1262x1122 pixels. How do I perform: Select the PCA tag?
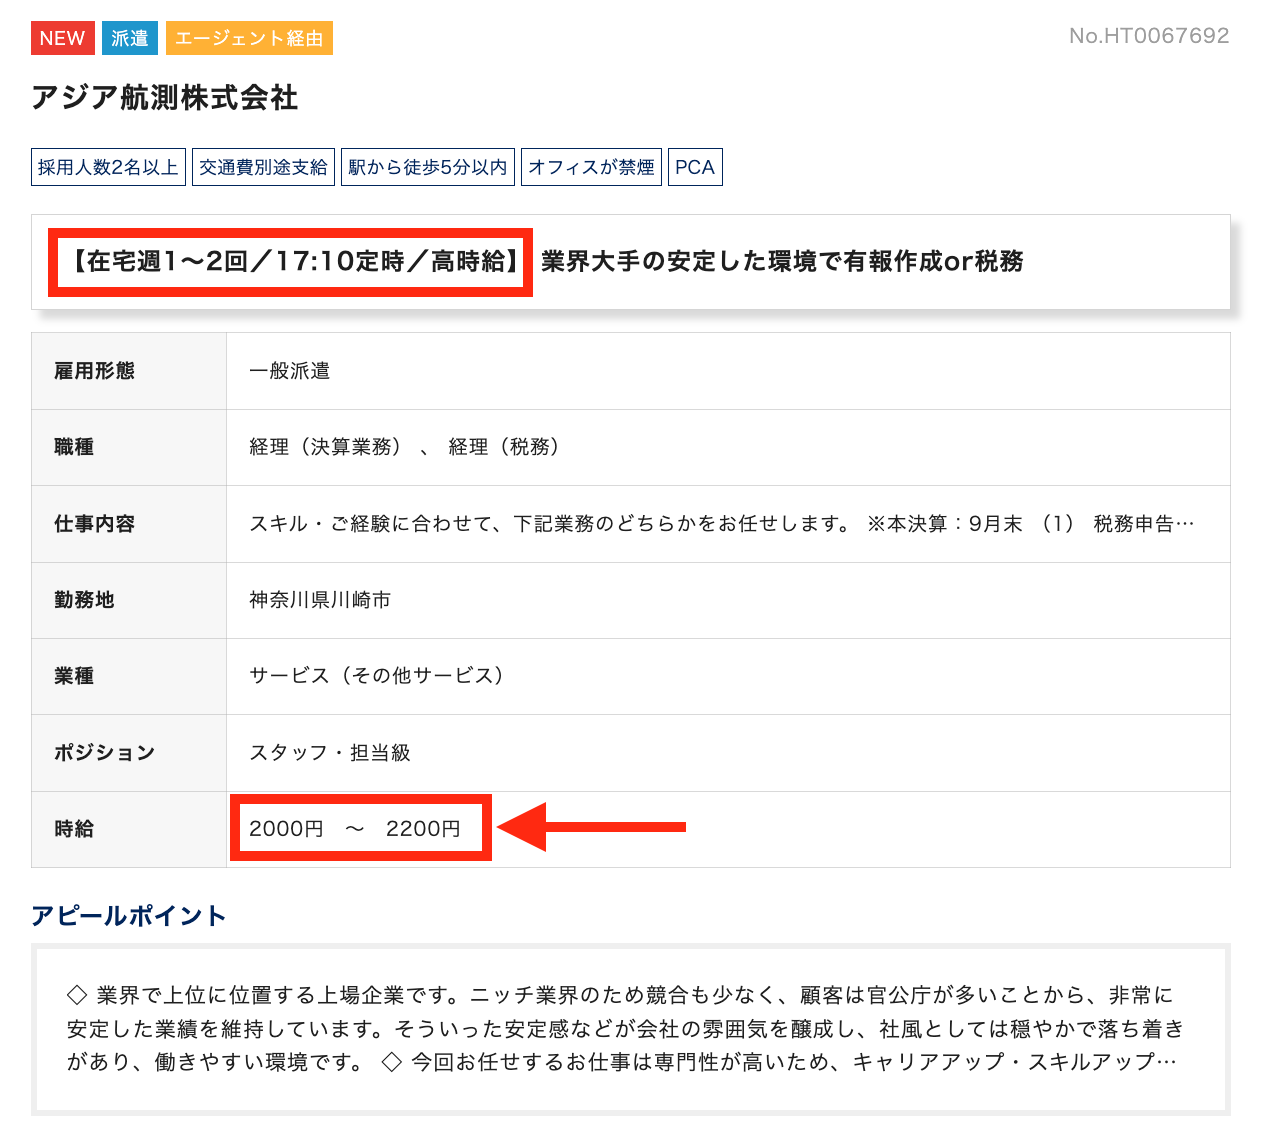pyautogui.click(x=694, y=167)
